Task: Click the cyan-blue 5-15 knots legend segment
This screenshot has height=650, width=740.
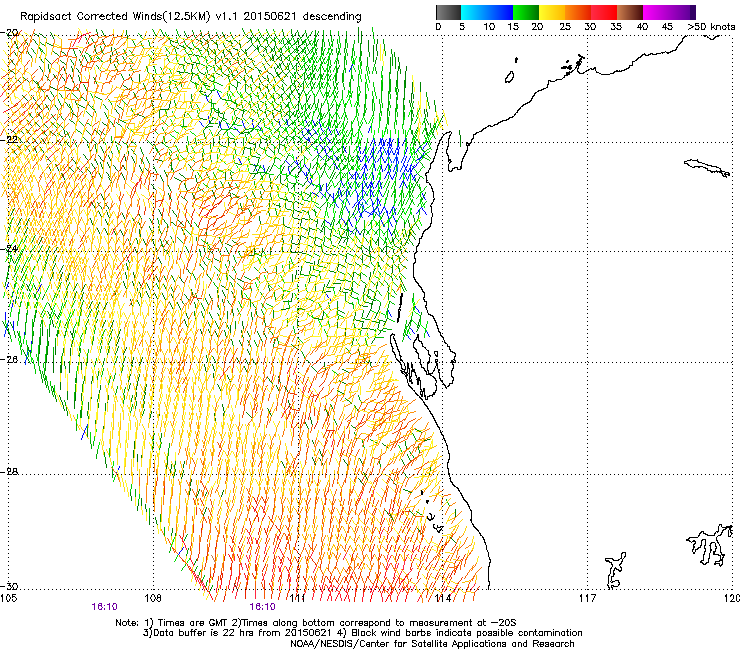Action: pos(487,12)
